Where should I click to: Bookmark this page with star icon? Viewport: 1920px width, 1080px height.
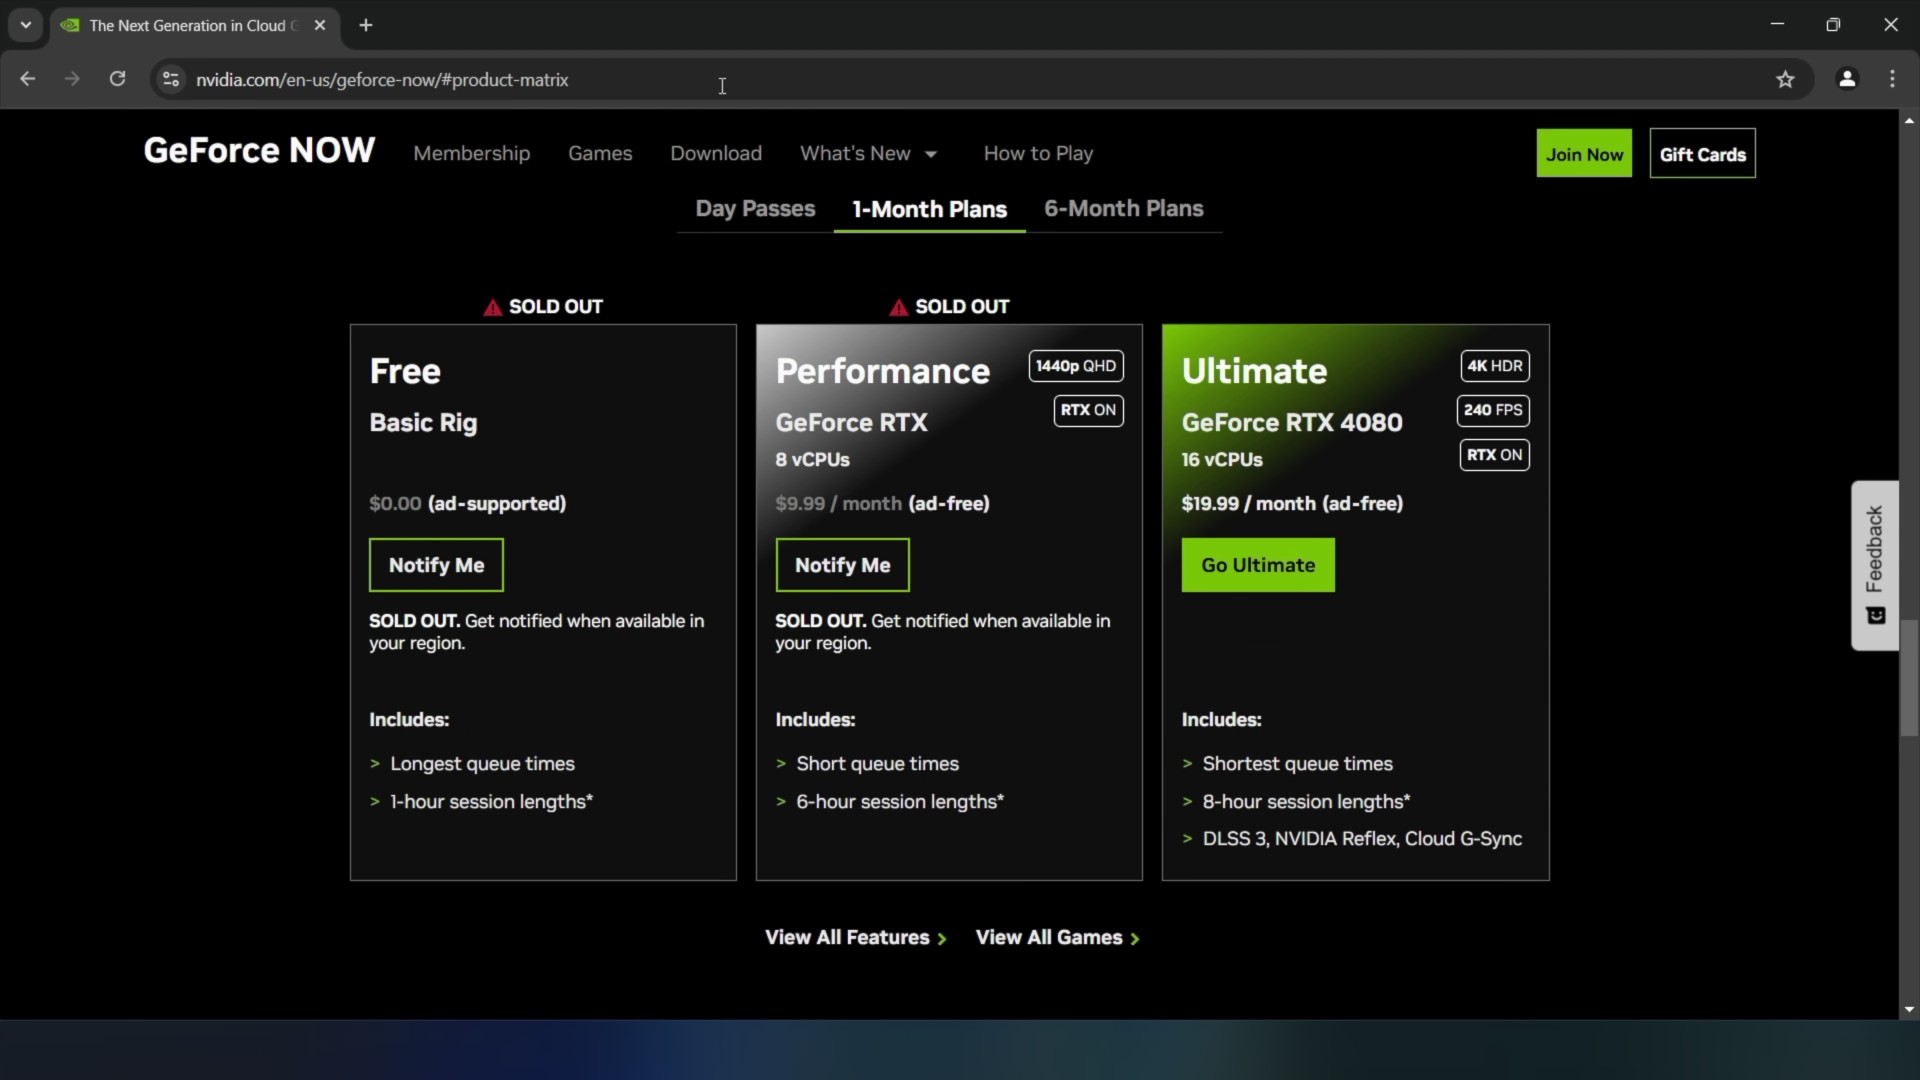1785,79
